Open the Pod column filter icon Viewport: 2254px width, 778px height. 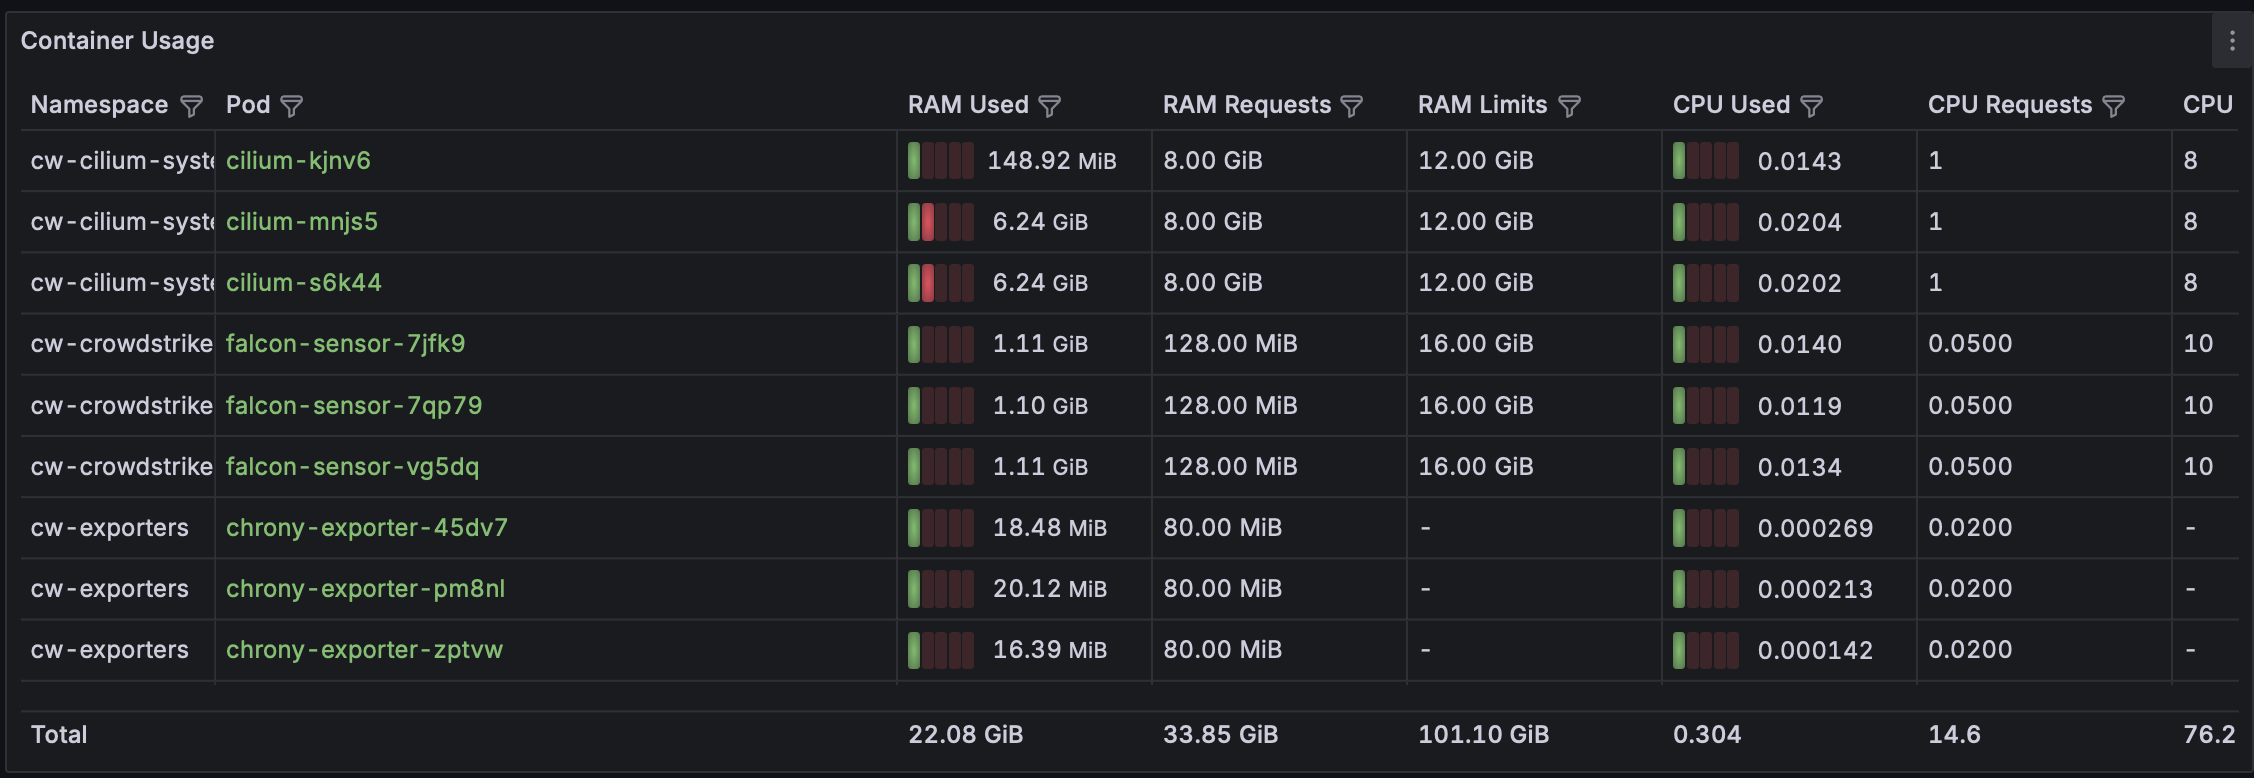pyautogui.click(x=292, y=106)
